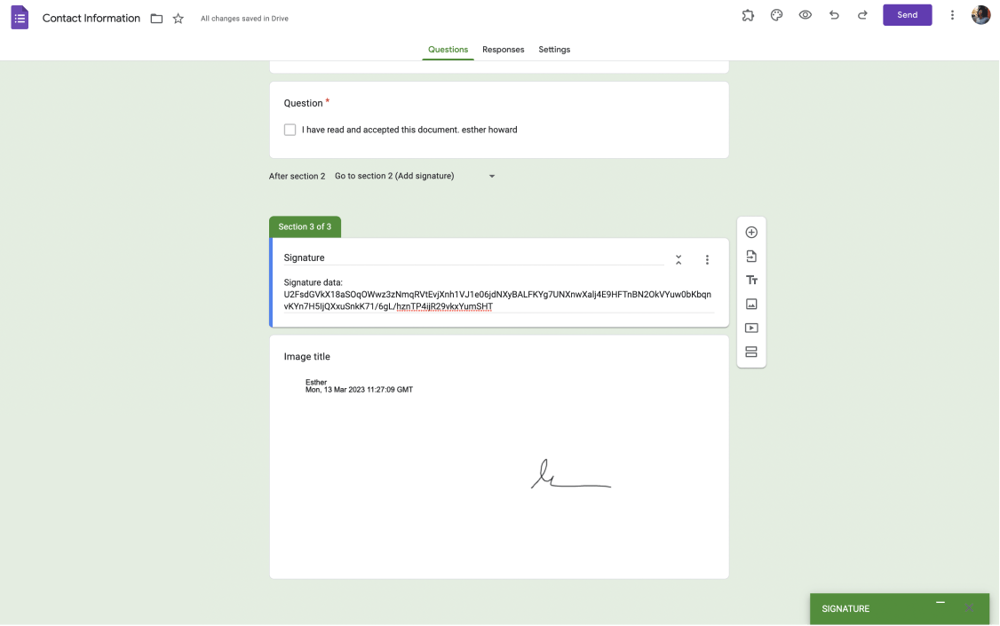Click the Add image icon in side toolbar
This screenshot has height=626, width=1000.
coord(751,304)
